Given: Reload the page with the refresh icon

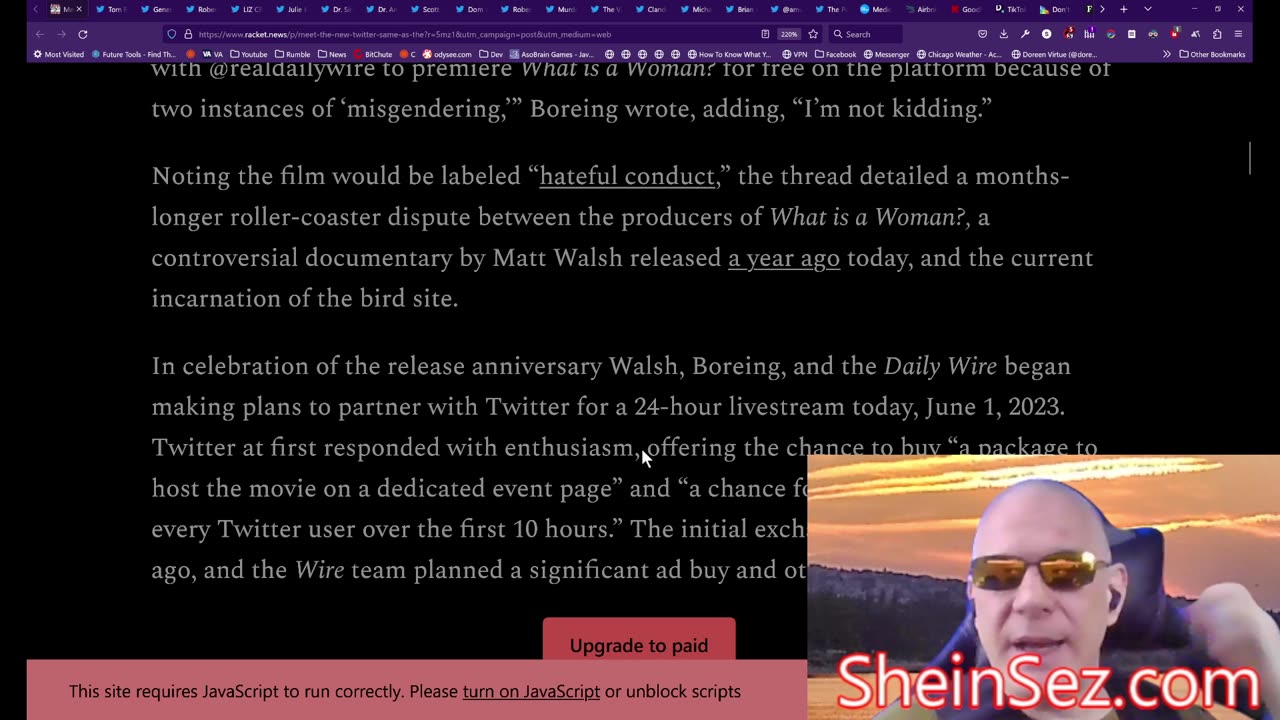Looking at the screenshot, I should (83, 34).
